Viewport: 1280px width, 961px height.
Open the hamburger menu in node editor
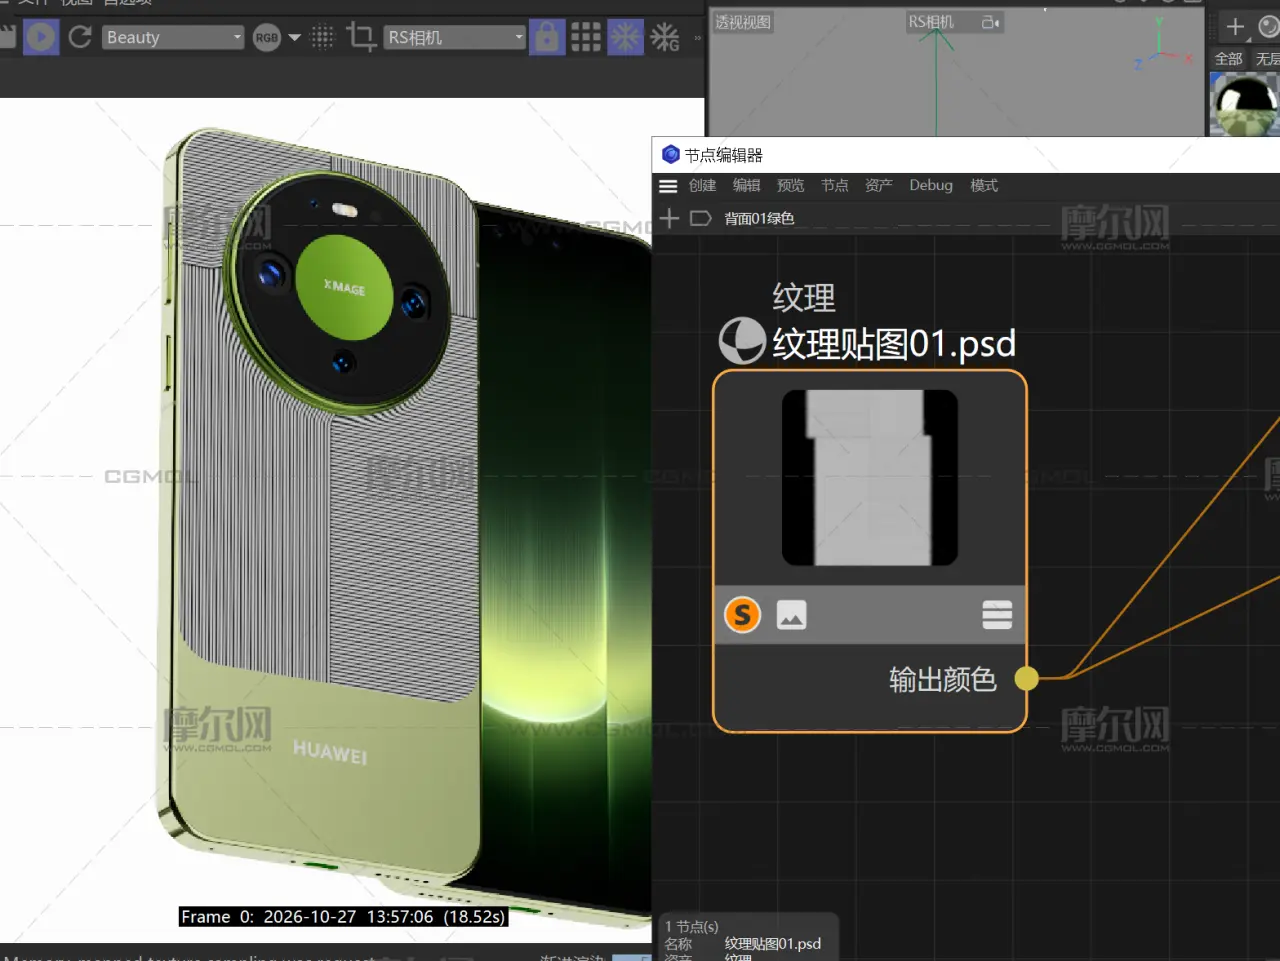pos(668,186)
